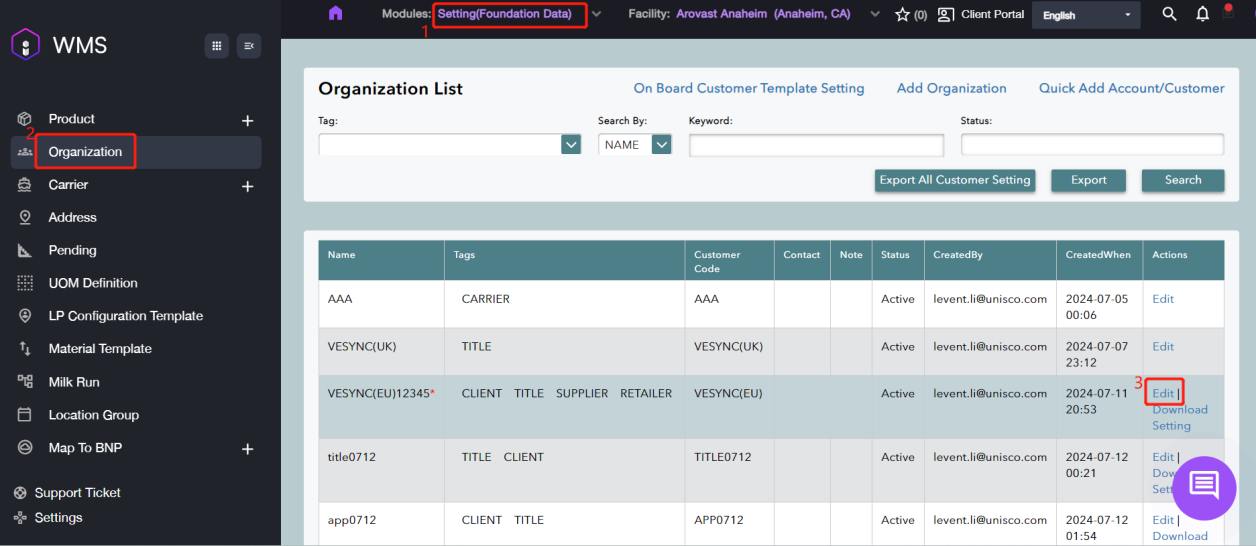1256x546 pixels.
Task: Click the Client Portal icon
Action: coord(945,15)
